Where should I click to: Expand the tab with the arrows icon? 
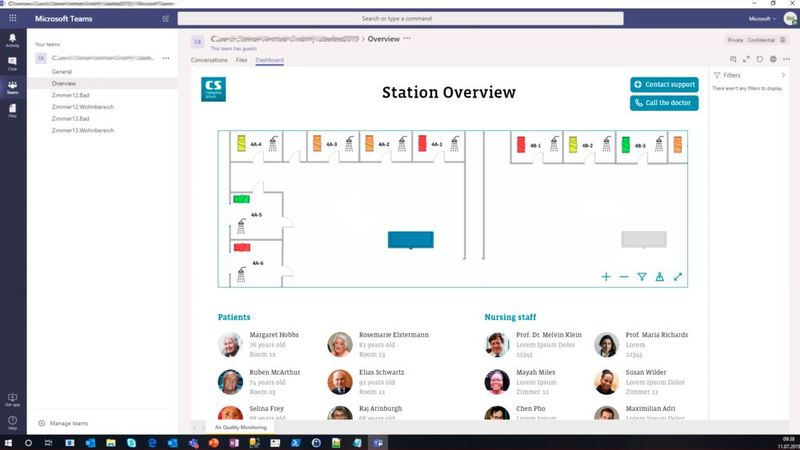(x=746, y=59)
